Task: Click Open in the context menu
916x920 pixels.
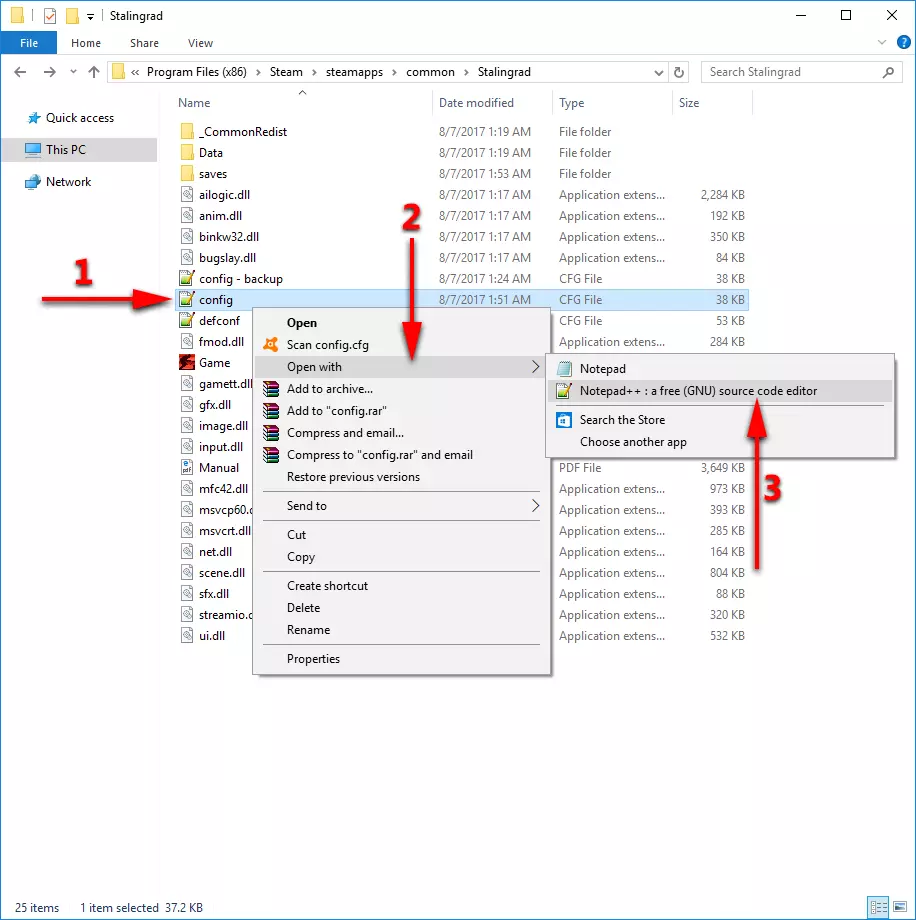Action: pos(401,323)
